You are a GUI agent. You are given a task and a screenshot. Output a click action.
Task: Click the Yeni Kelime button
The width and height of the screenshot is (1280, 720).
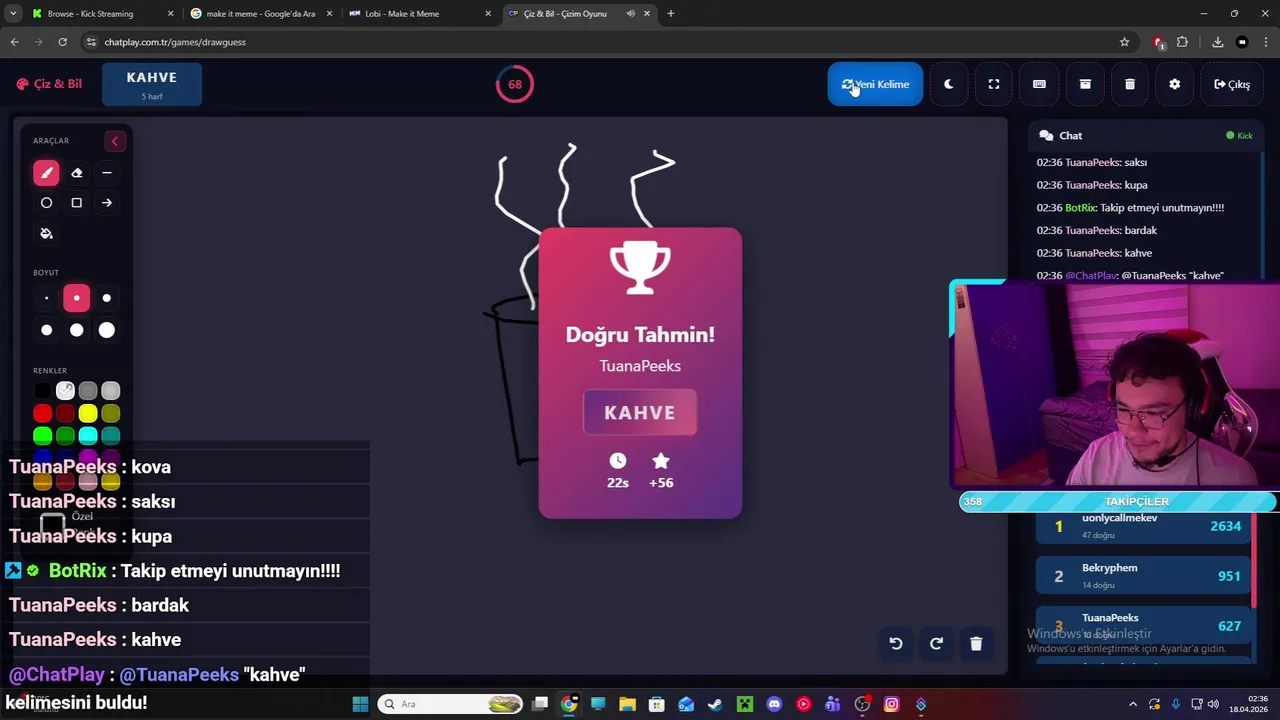point(875,84)
